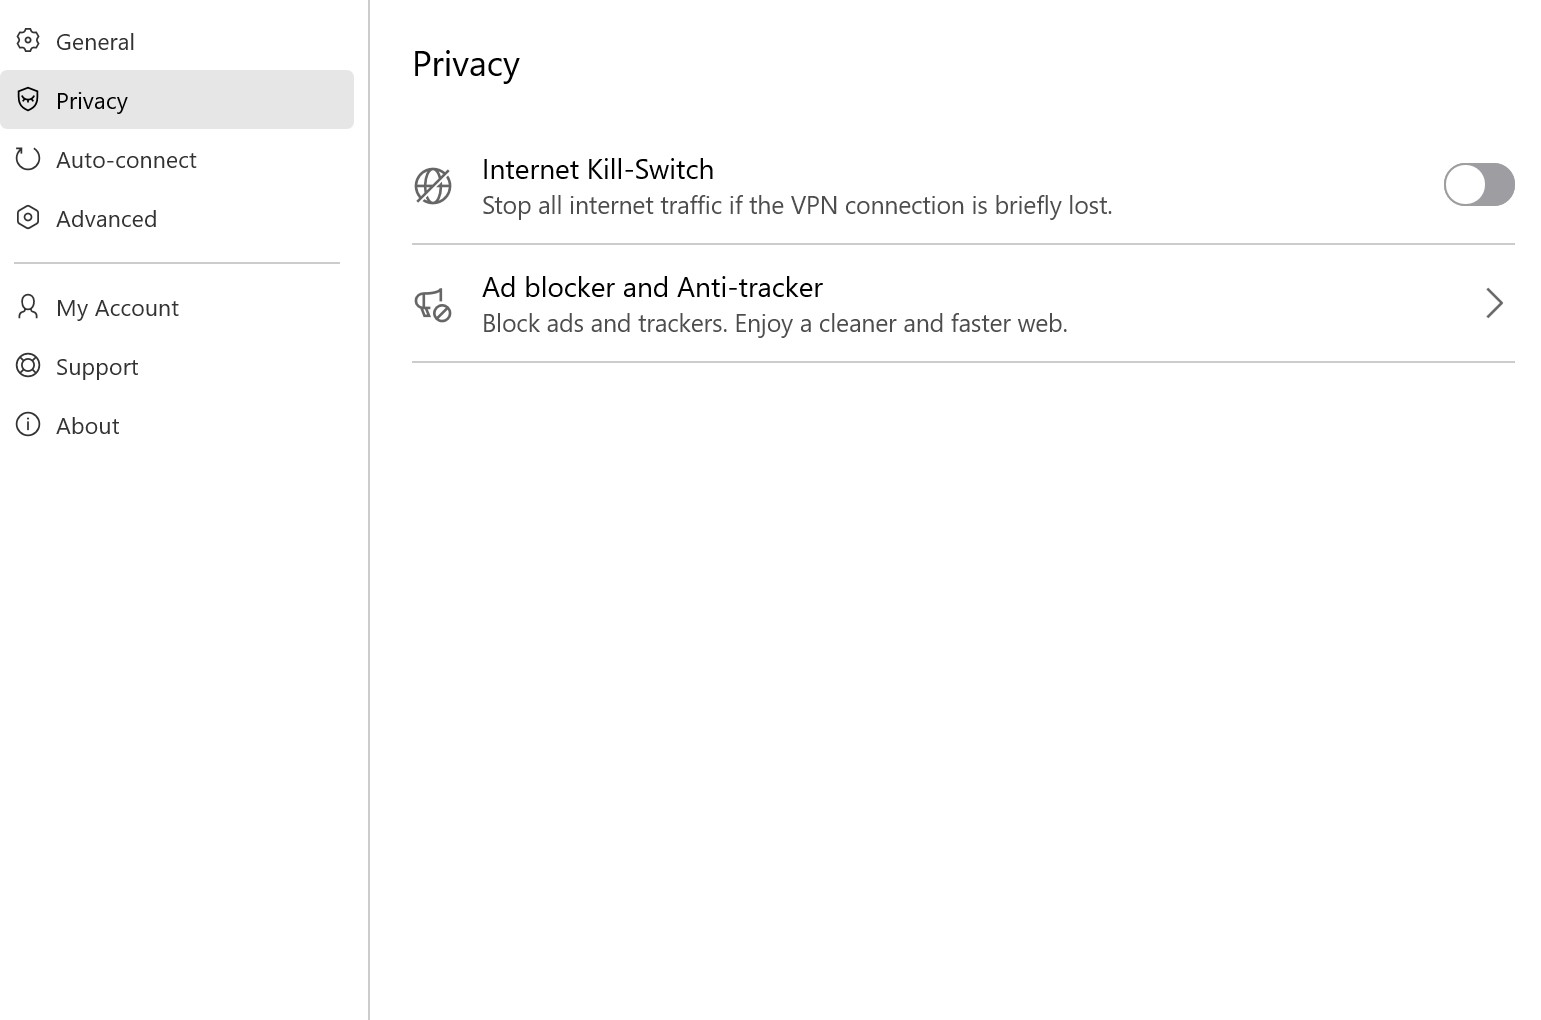Go to Auto-connect settings label
The width and height of the screenshot is (1541, 1020).
126,160
